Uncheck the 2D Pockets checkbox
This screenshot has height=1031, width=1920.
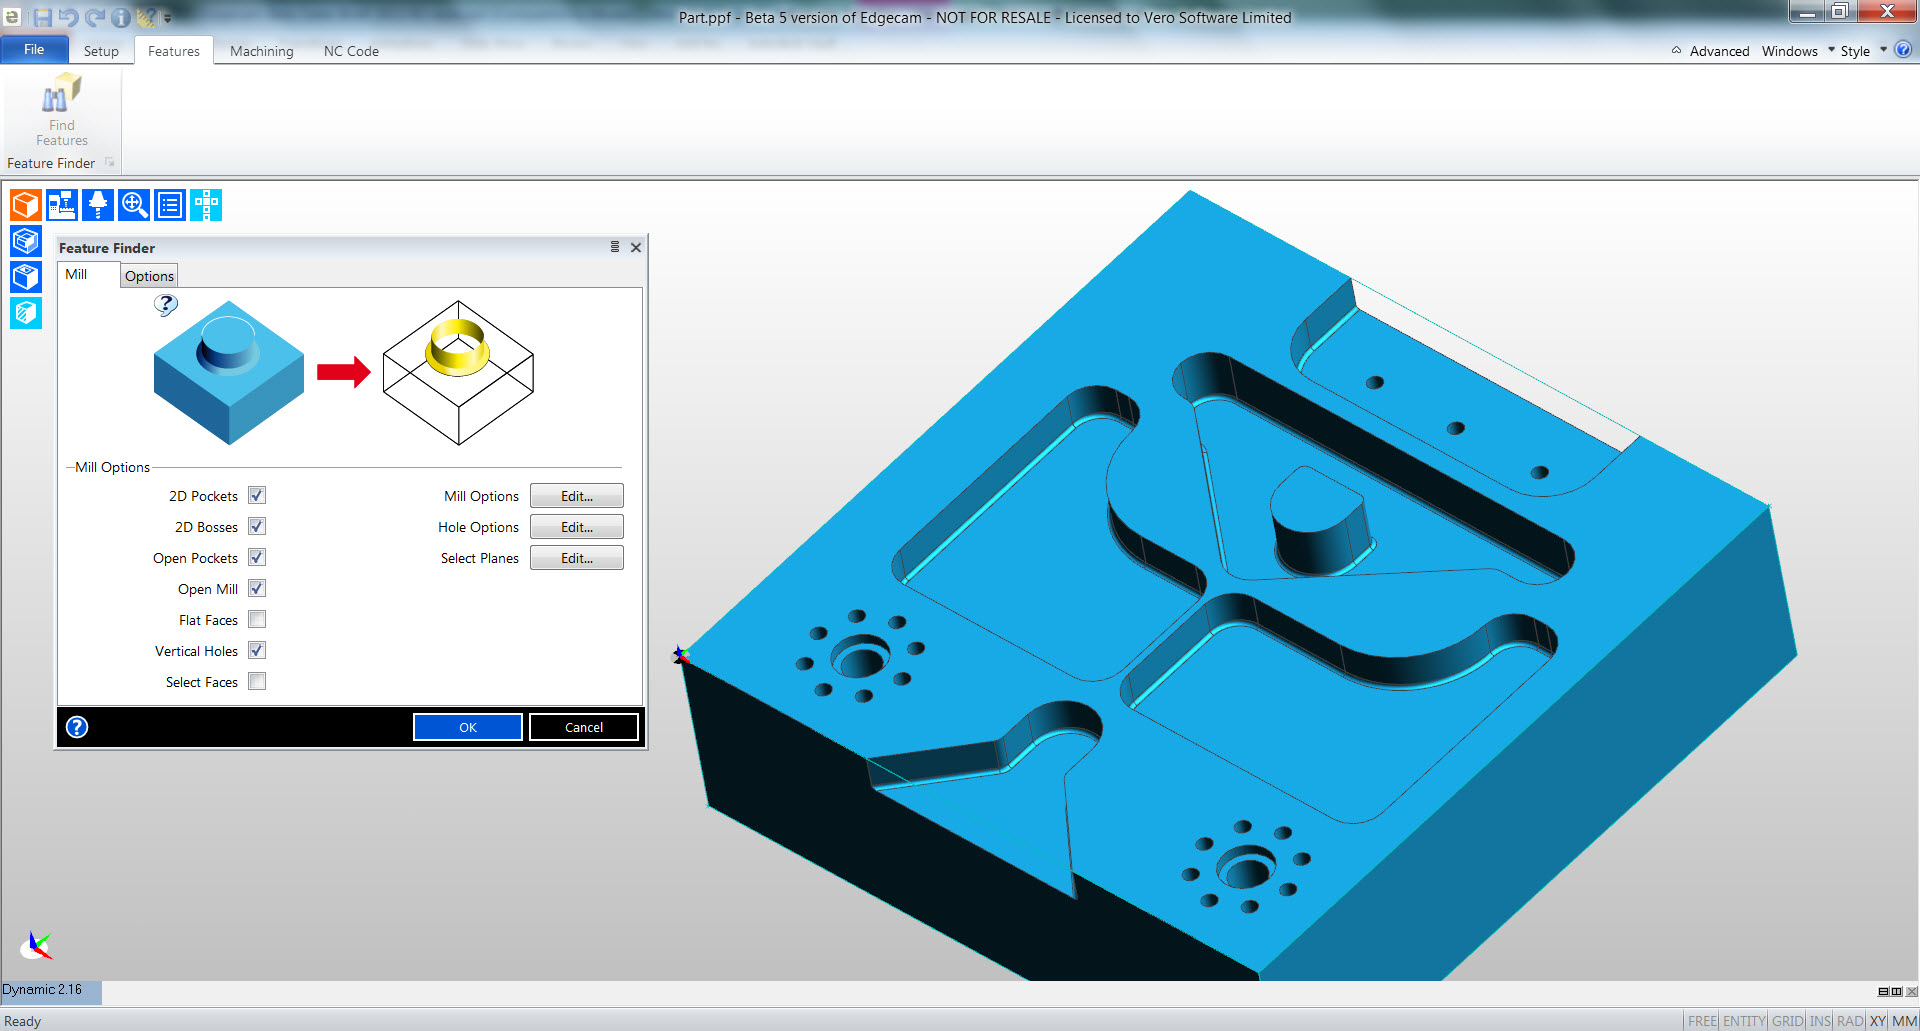click(257, 496)
